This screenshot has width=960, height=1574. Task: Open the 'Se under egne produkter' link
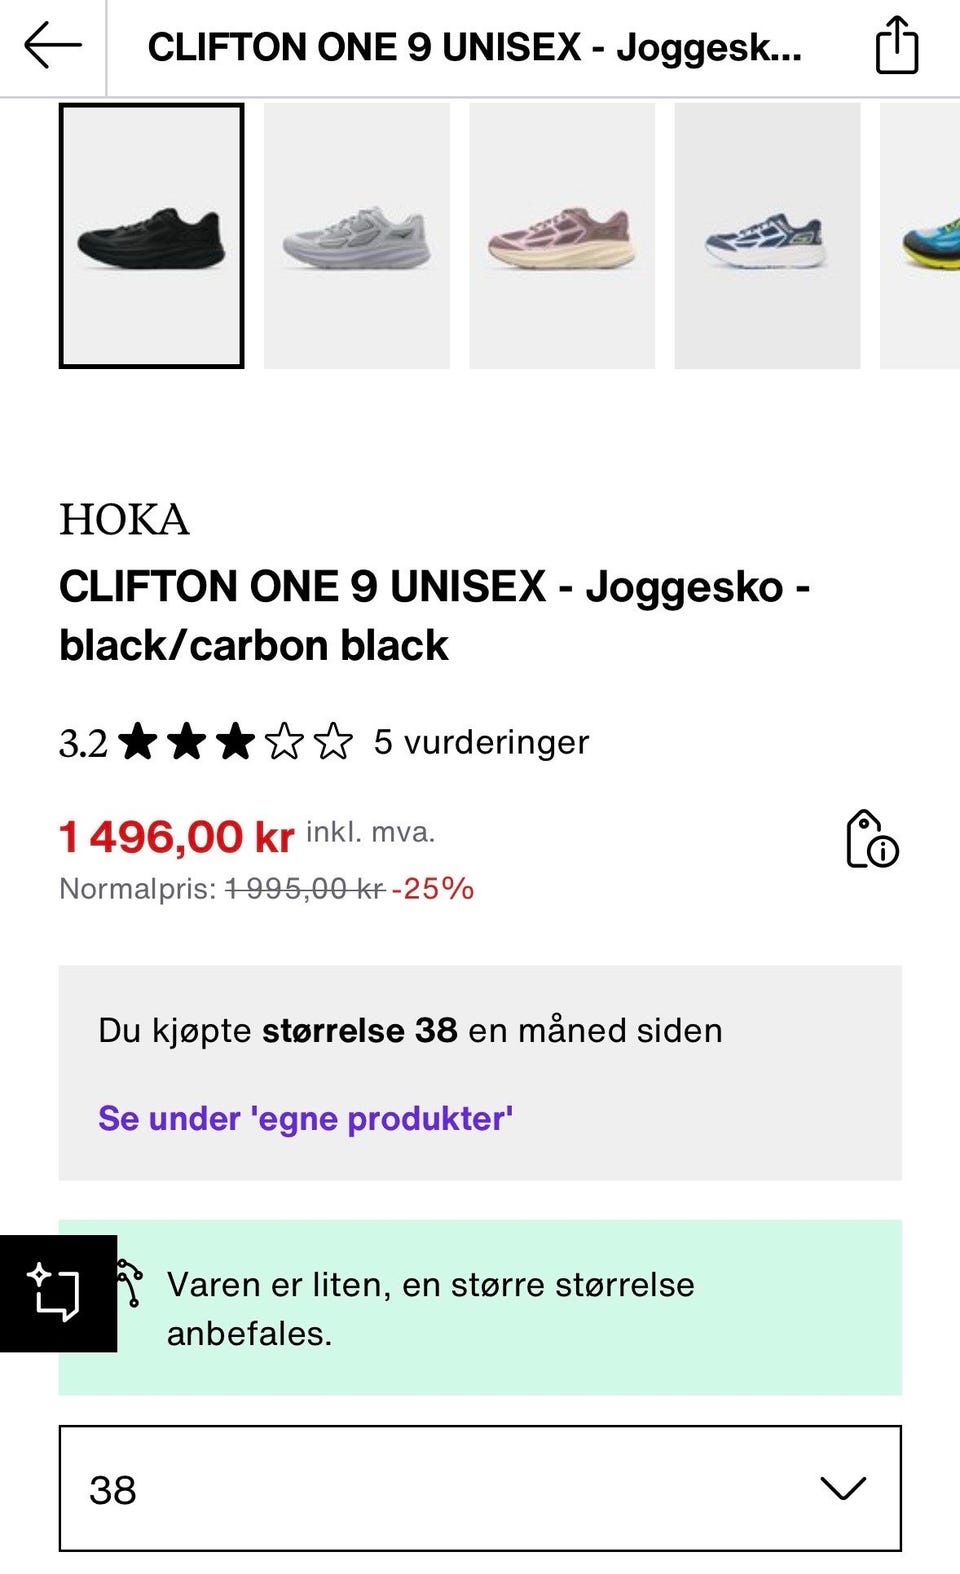tap(305, 1118)
